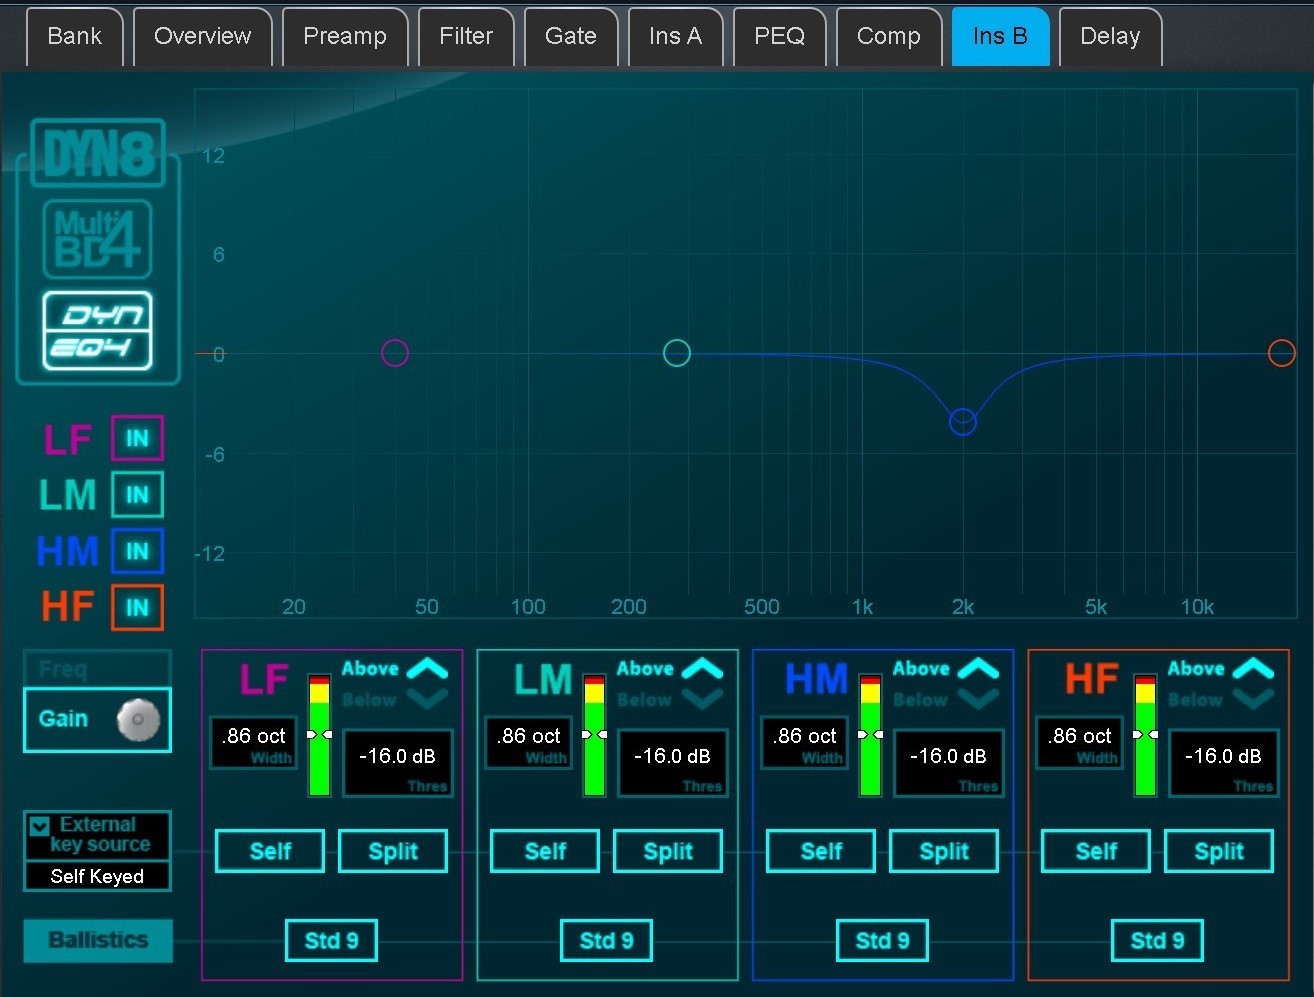1314x997 pixels.
Task: Turn the Gain rotary knob icon
Action: pos(138,719)
